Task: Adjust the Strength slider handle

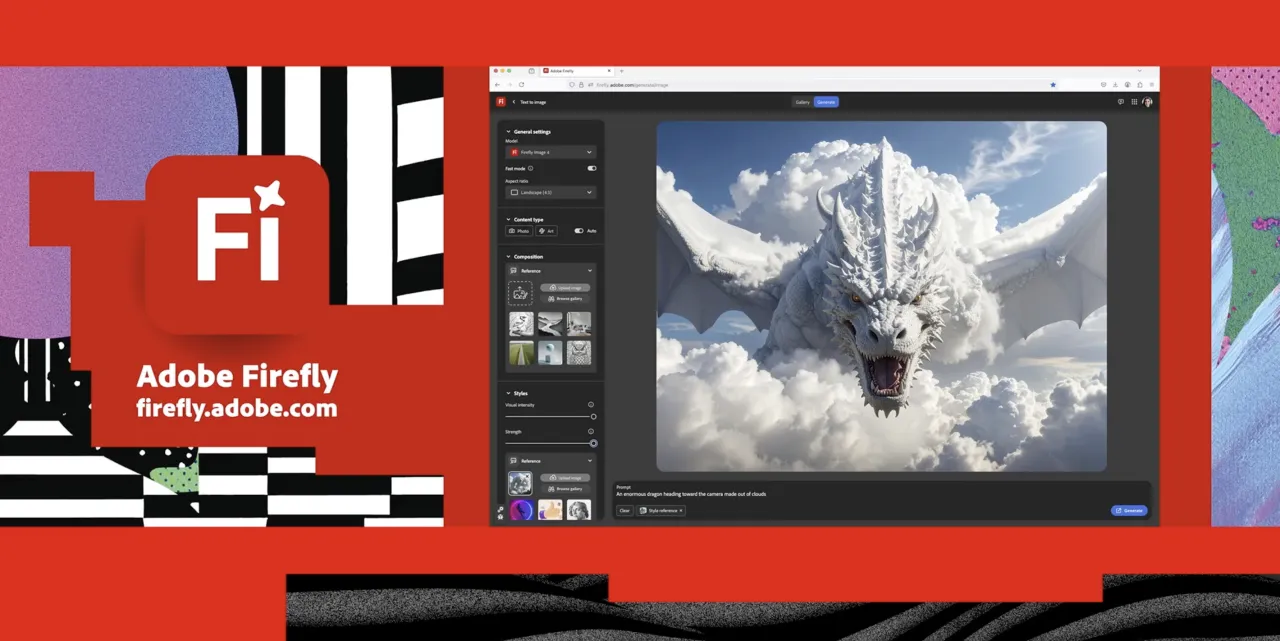Action: pyautogui.click(x=593, y=443)
